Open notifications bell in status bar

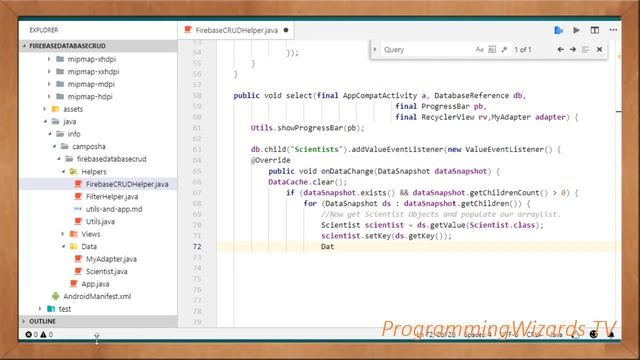(611, 334)
